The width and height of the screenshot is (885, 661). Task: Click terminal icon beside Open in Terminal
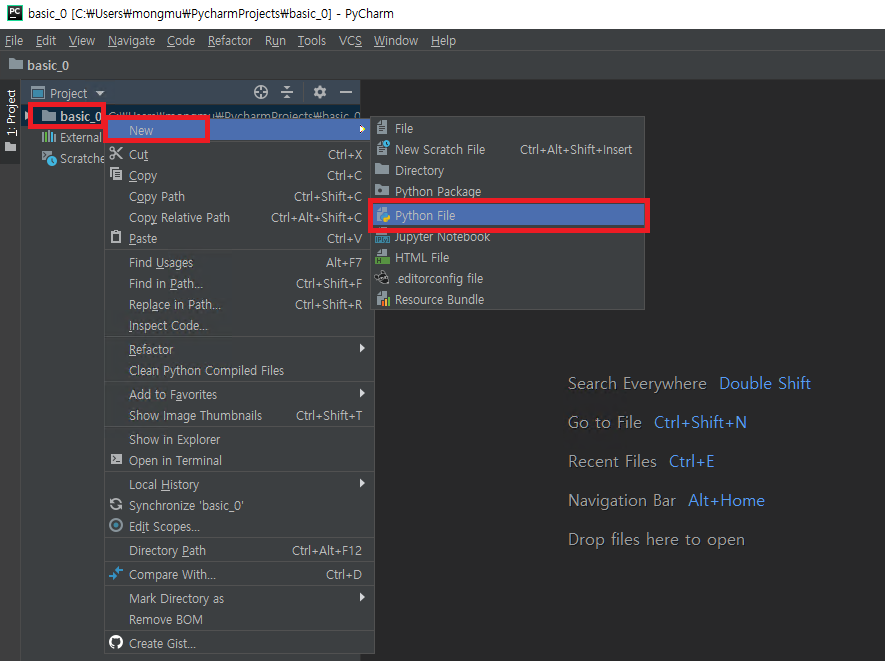tap(116, 459)
